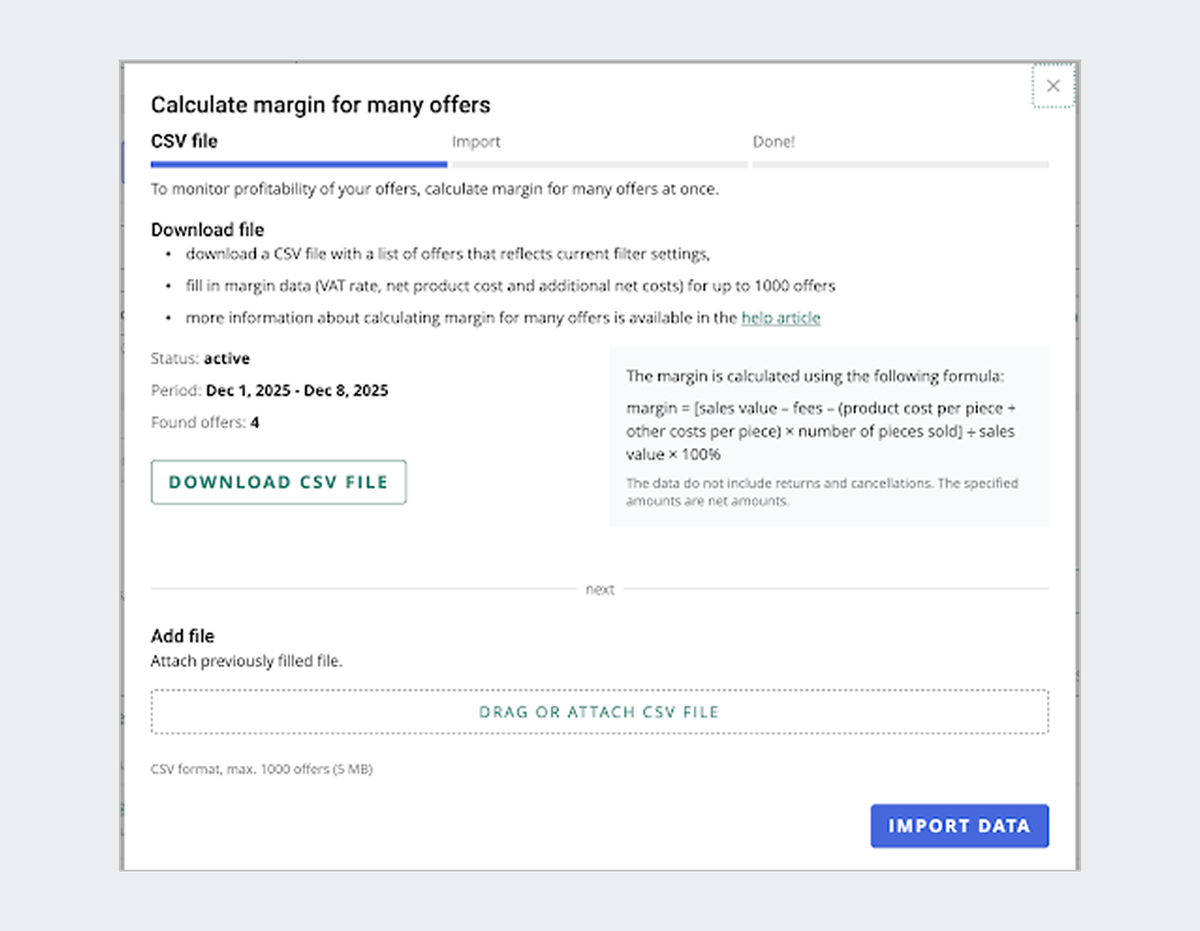Select the CSV file step
The width and height of the screenshot is (1200, 931).
[184, 141]
